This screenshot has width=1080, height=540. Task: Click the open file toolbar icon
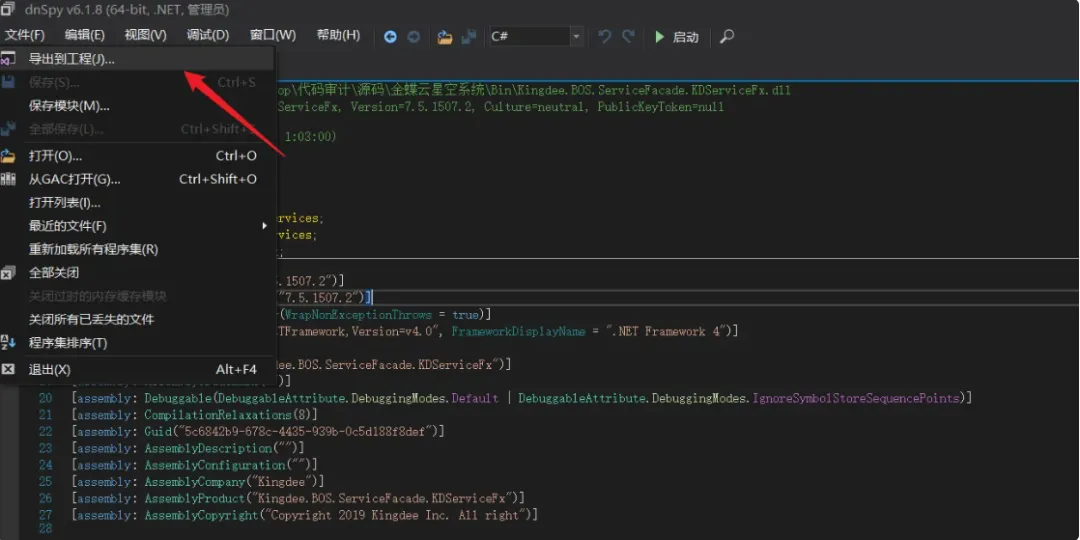tap(445, 37)
